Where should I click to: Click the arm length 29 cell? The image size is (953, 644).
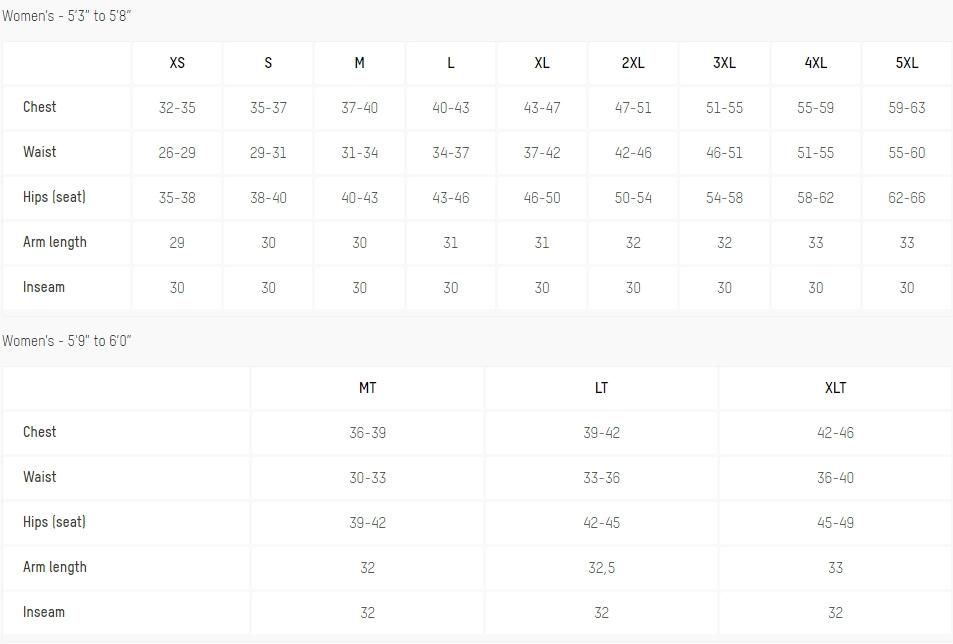[177, 242]
